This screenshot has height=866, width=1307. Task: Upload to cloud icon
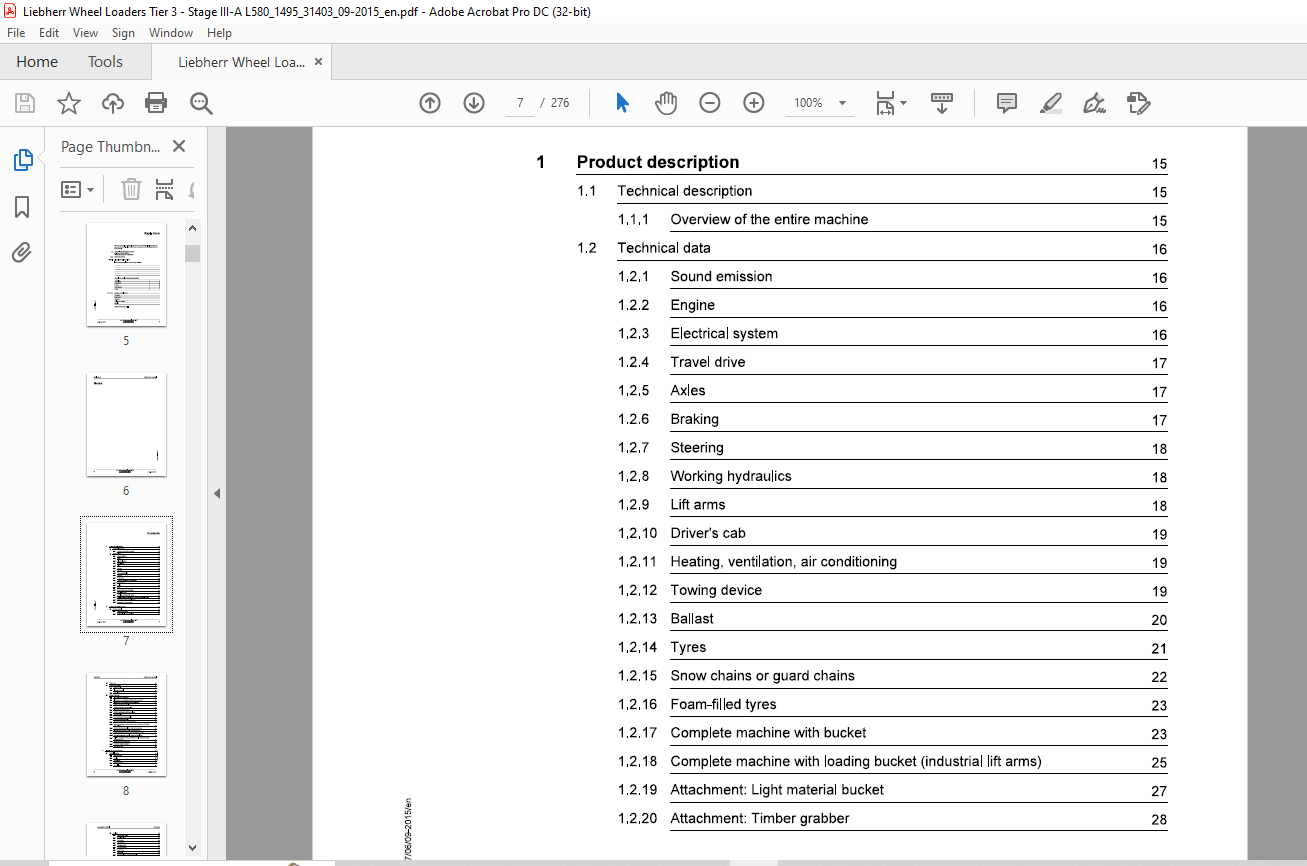(x=112, y=103)
